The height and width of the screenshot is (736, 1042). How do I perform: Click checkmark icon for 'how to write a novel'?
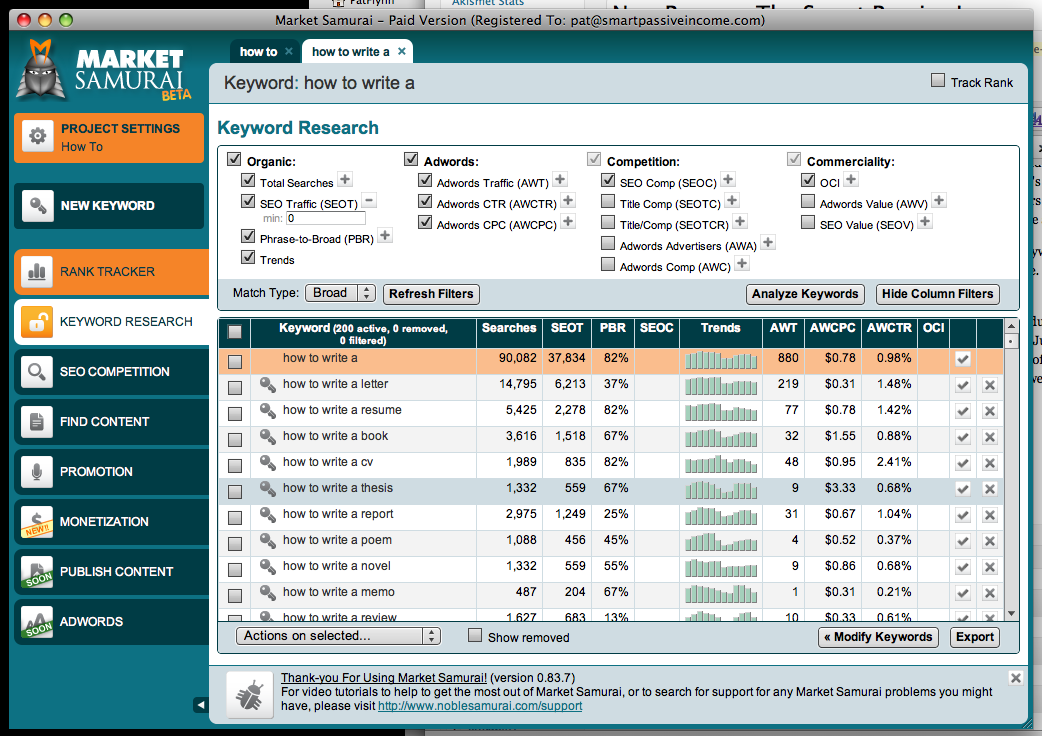[x=963, y=567]
